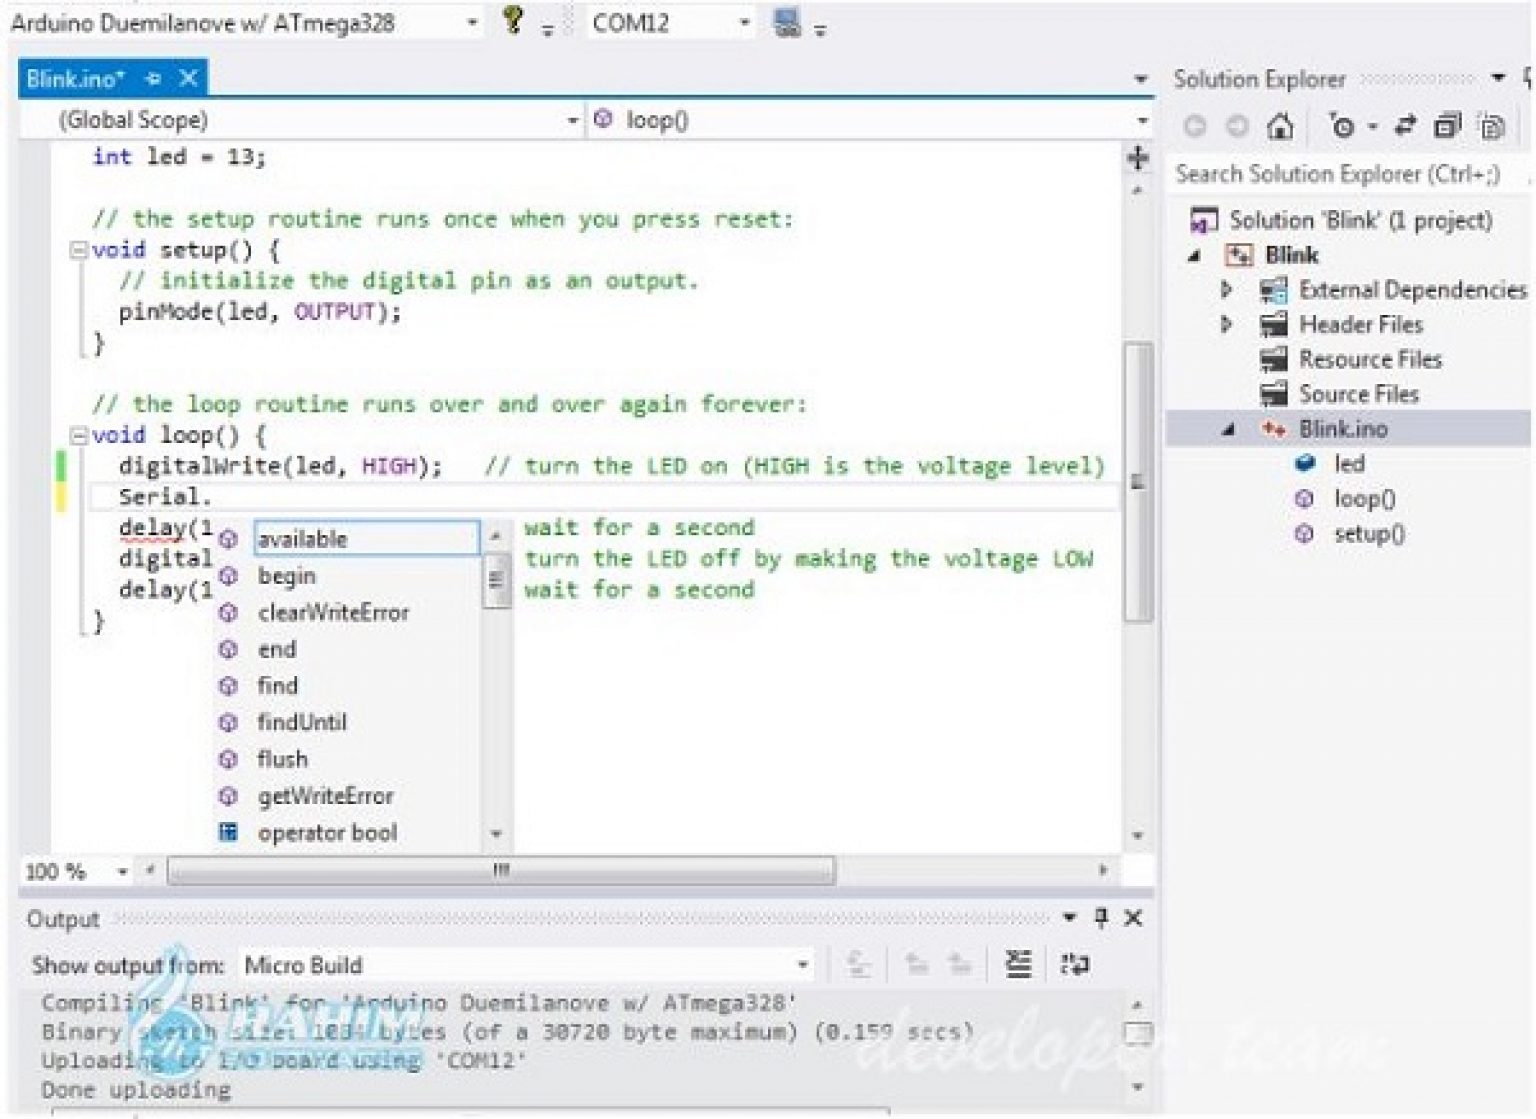Clear all messages in the Output window
The image size is (1536, 1119).
click(1018, 964)
